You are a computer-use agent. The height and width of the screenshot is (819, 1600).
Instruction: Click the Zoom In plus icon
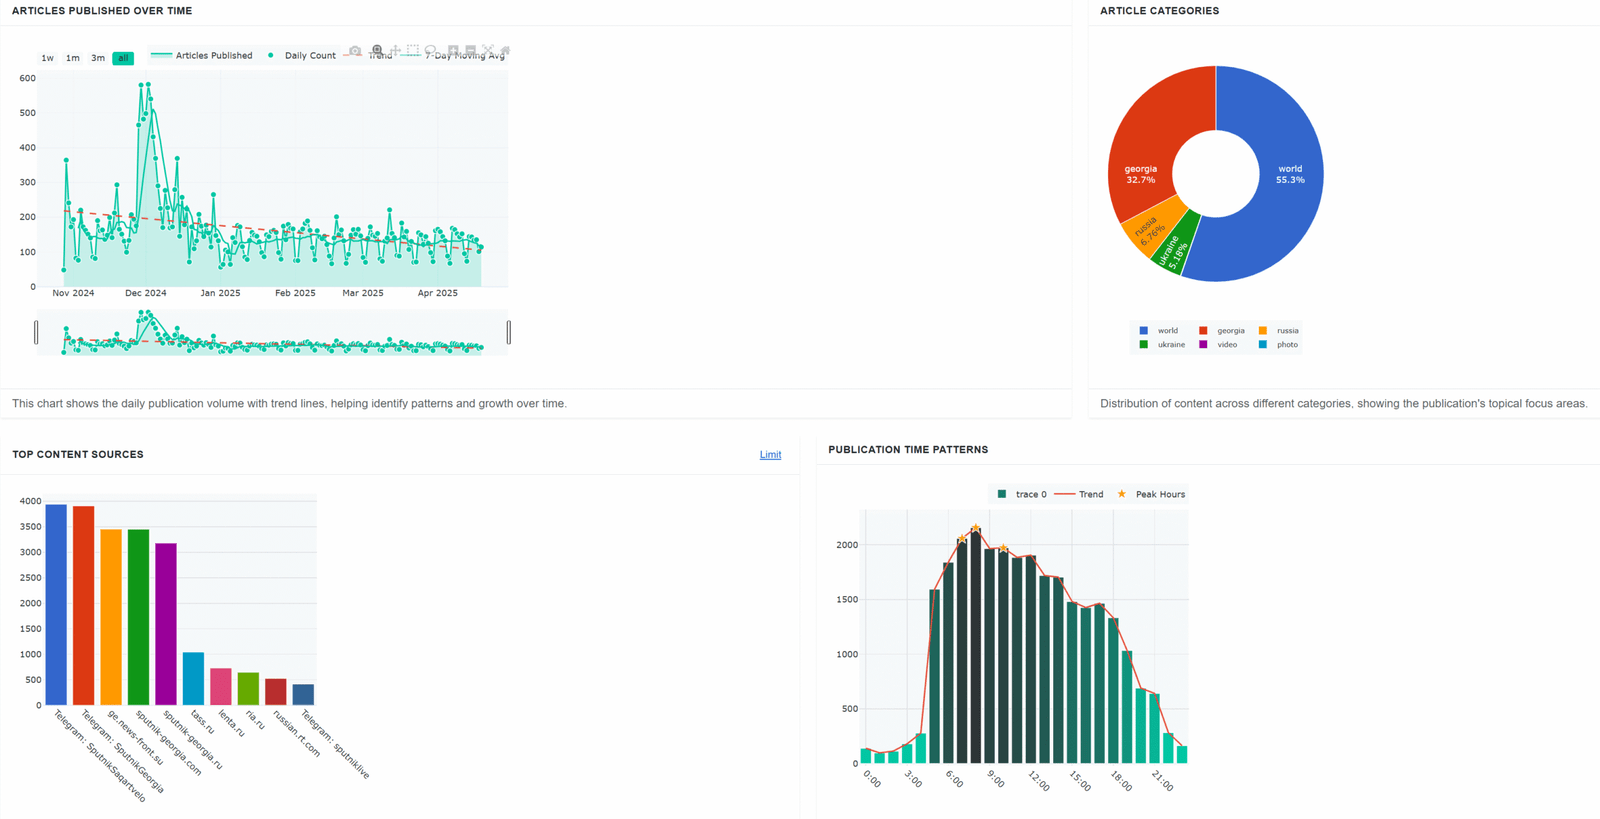[x=453, y=50]
